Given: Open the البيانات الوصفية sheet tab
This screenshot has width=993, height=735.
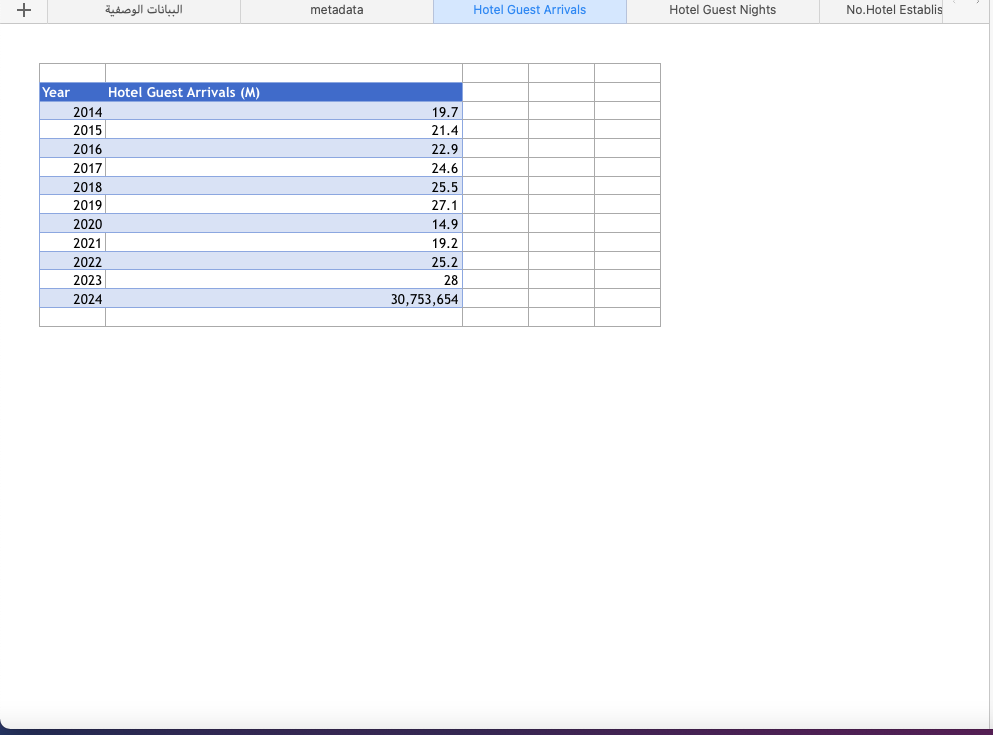Looking at the screenshot, I should tap(144, 10).
